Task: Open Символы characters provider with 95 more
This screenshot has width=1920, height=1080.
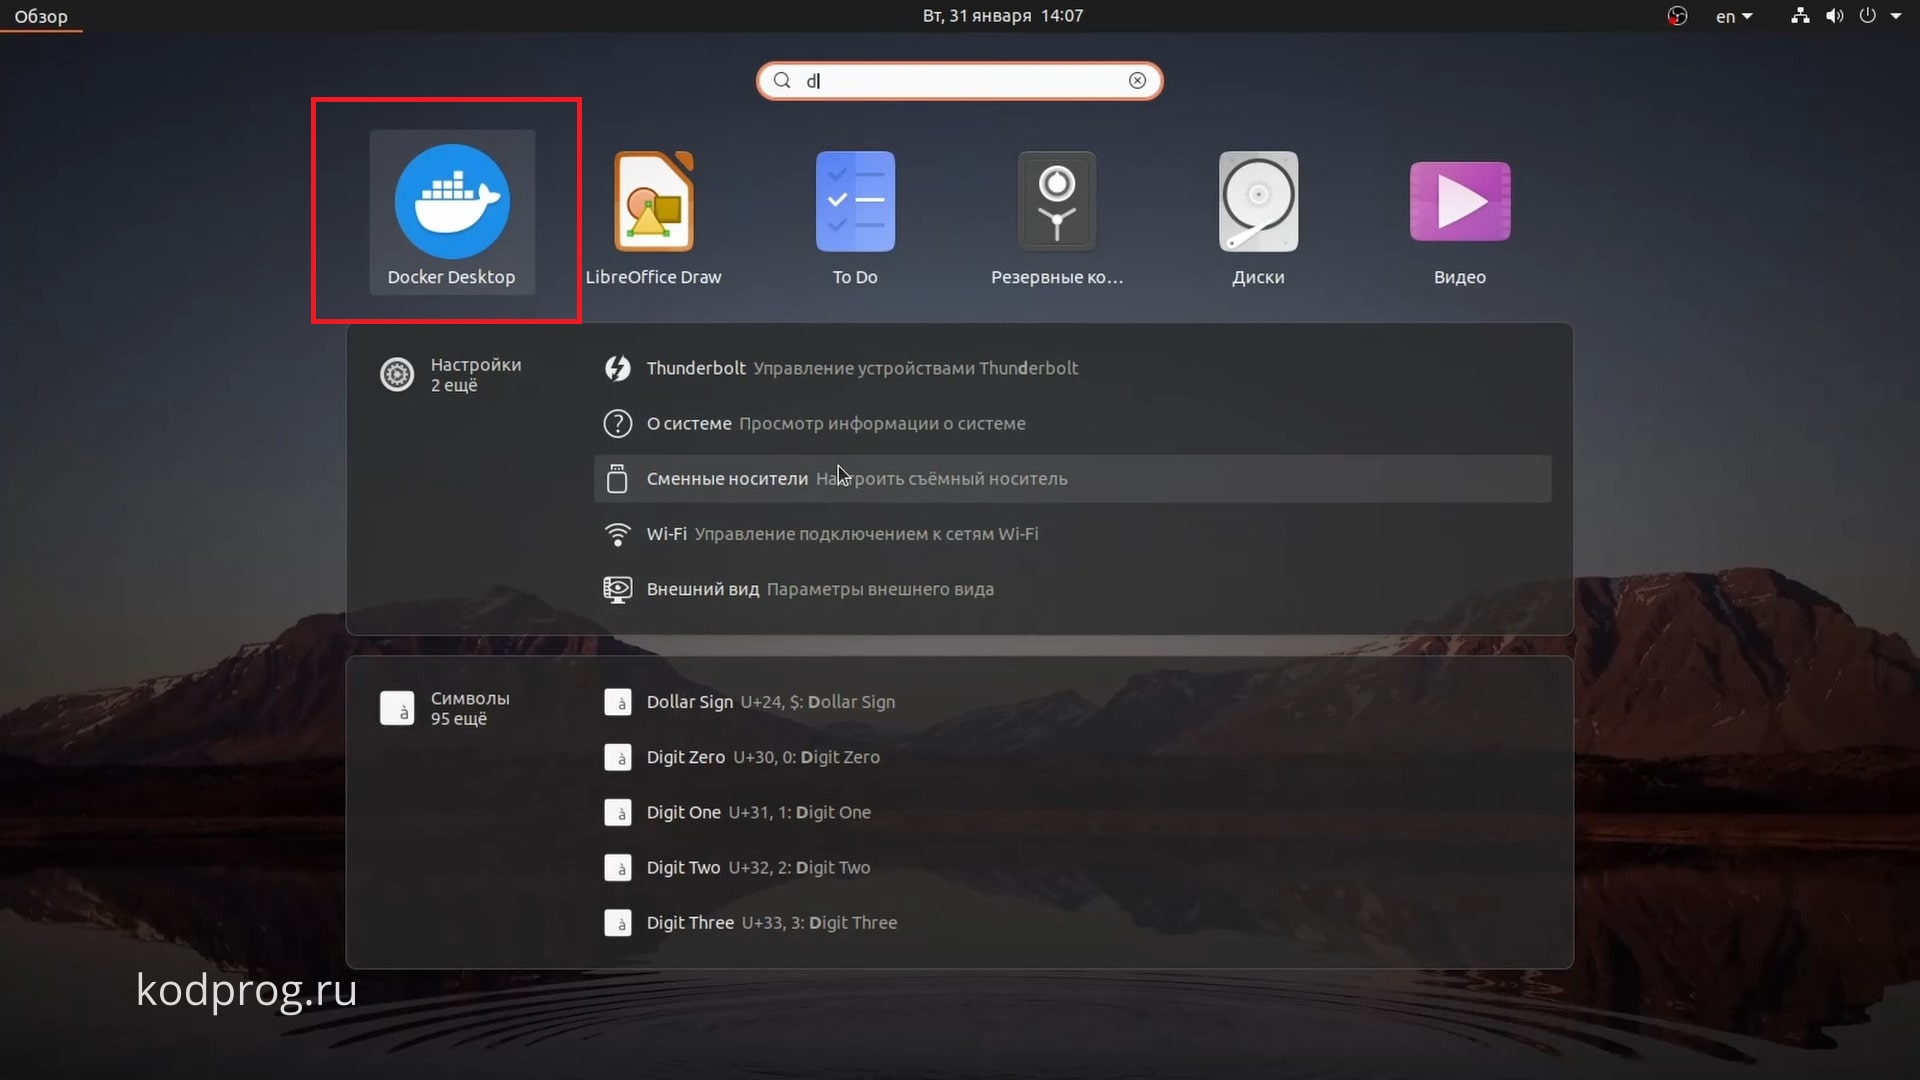Action: pyautogui.click(x=446, y=708)
